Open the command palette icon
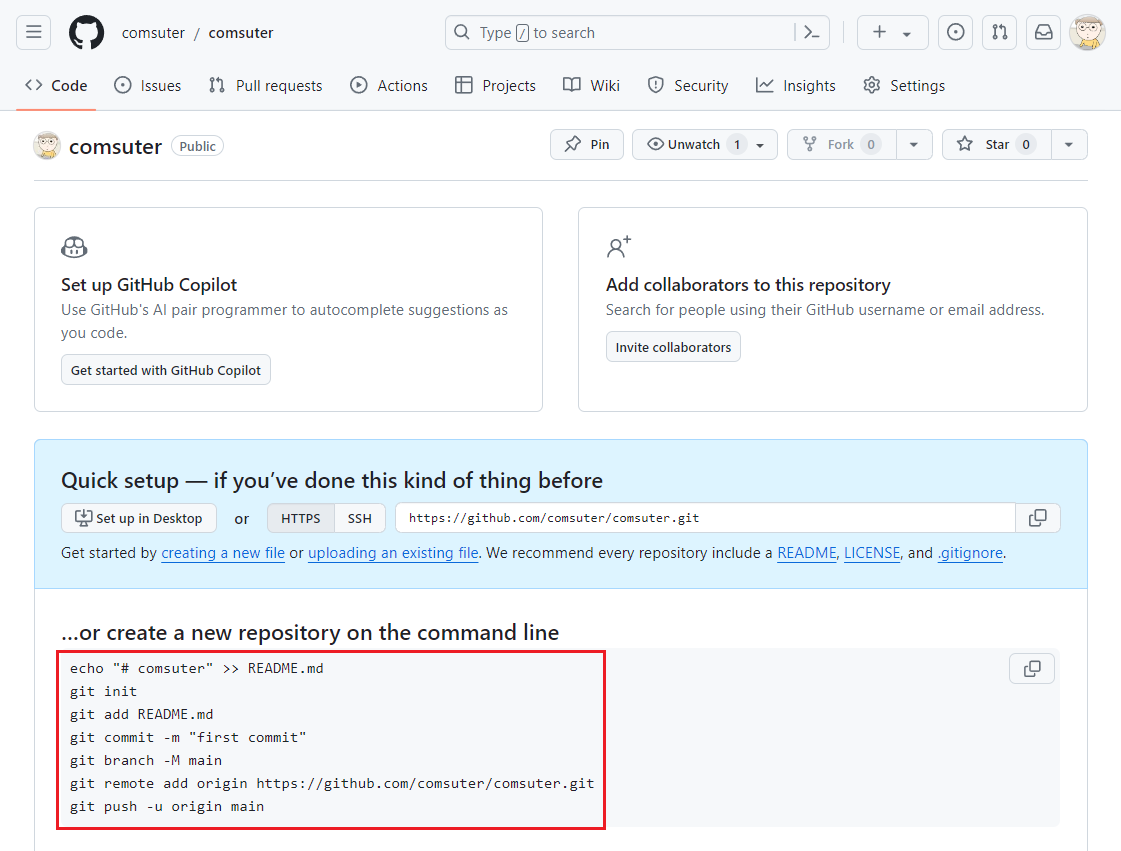The width and height of the screenshot is (1121, 851). click(x=811, y=33)
